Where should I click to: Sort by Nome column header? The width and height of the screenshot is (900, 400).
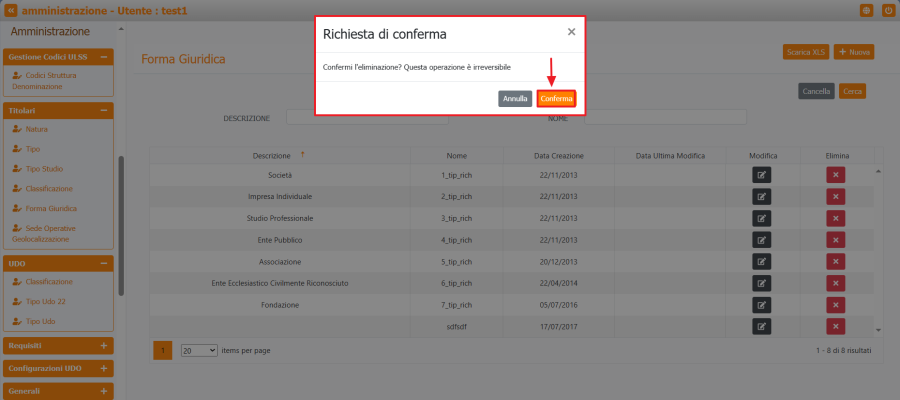tap(457, 156)
